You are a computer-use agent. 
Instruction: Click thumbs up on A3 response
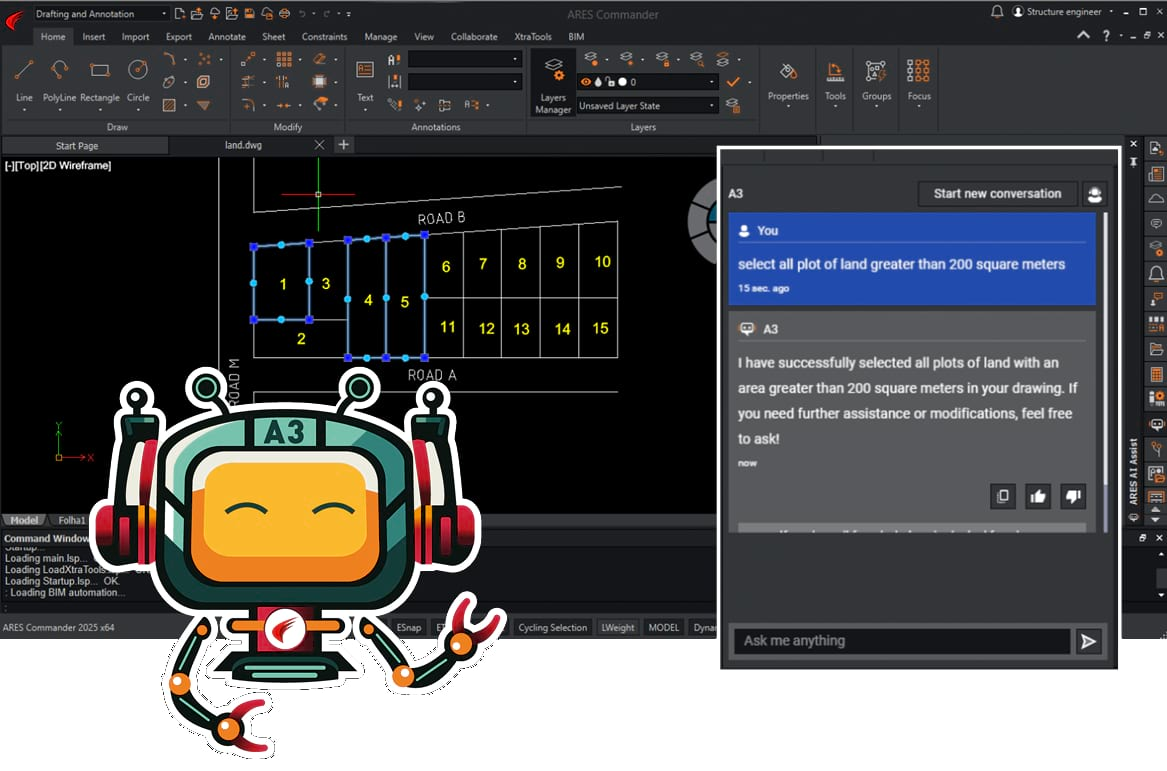1038,496
